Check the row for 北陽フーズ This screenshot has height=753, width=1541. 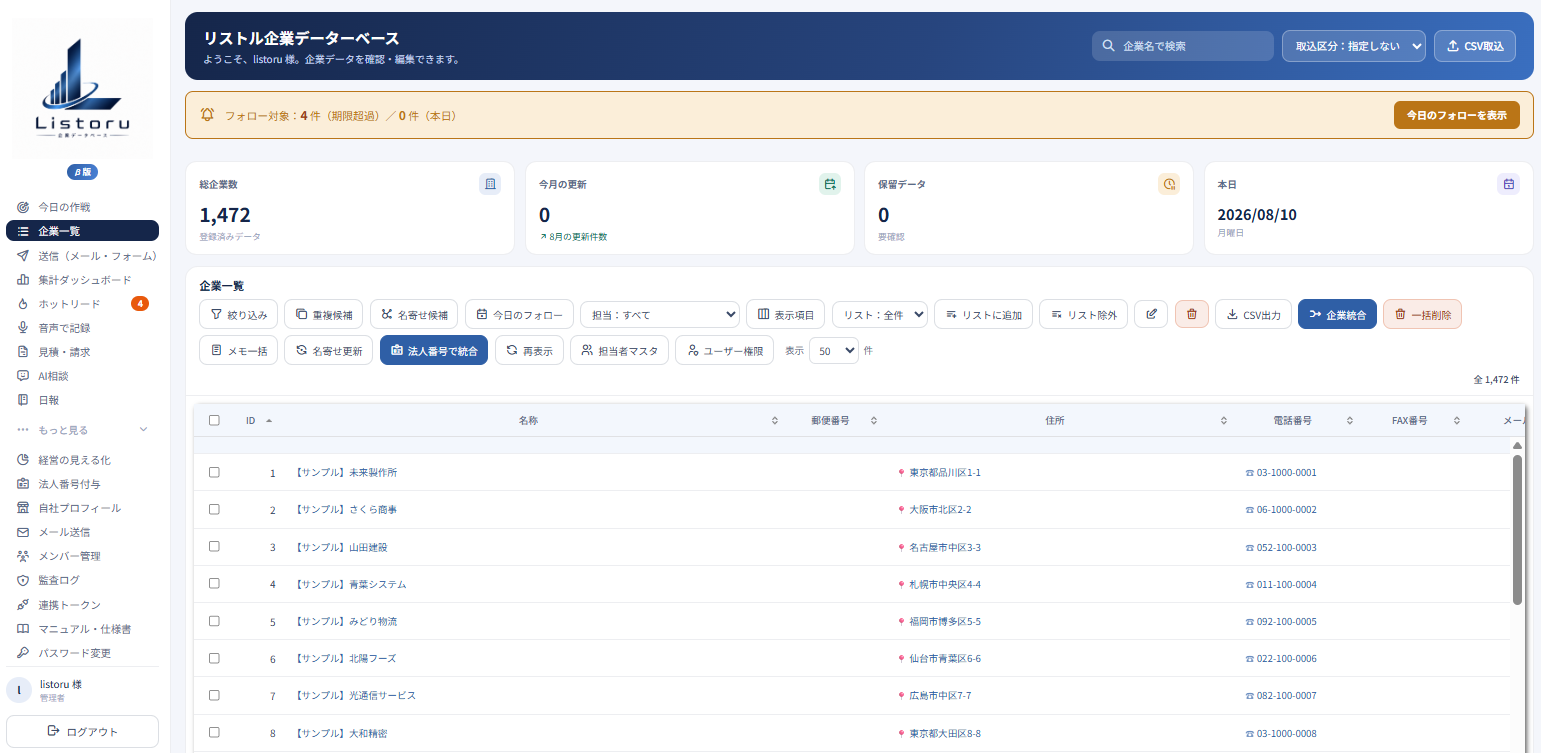214,658
